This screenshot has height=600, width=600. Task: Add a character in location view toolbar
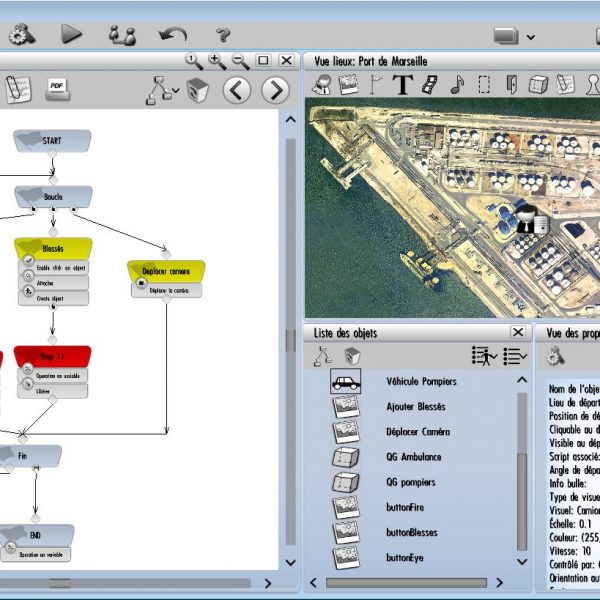coord(322,84)
